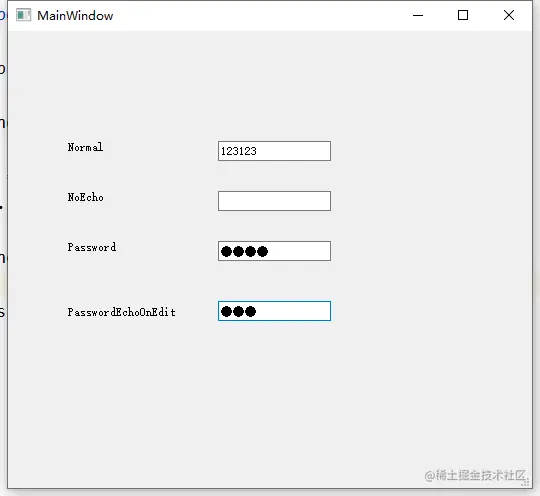Image resolution: width=540 pixels, height=496 pixels.
Task: Click the "NoEcho" label text
Action: click(x=85, y=197)
